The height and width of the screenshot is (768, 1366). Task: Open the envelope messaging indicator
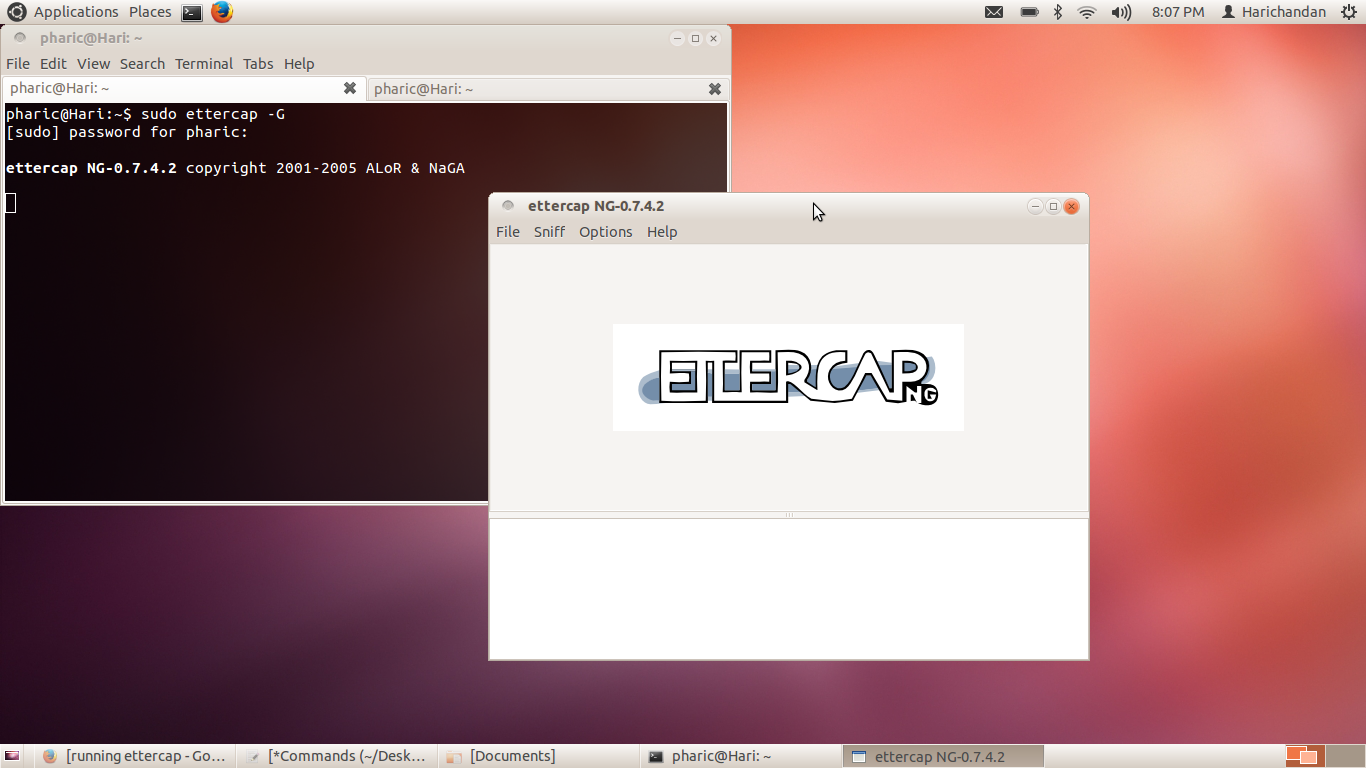(x=994, y=12)
